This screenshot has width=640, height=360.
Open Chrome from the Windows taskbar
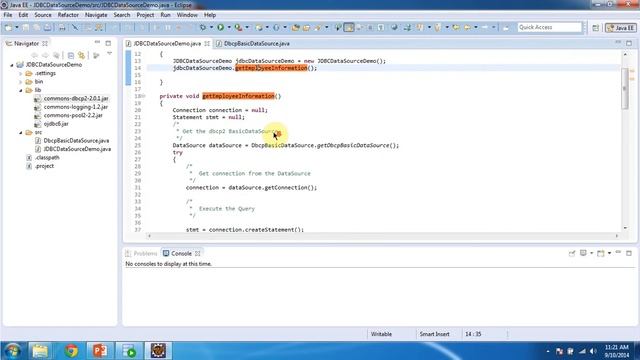click(x=71, y=351)
